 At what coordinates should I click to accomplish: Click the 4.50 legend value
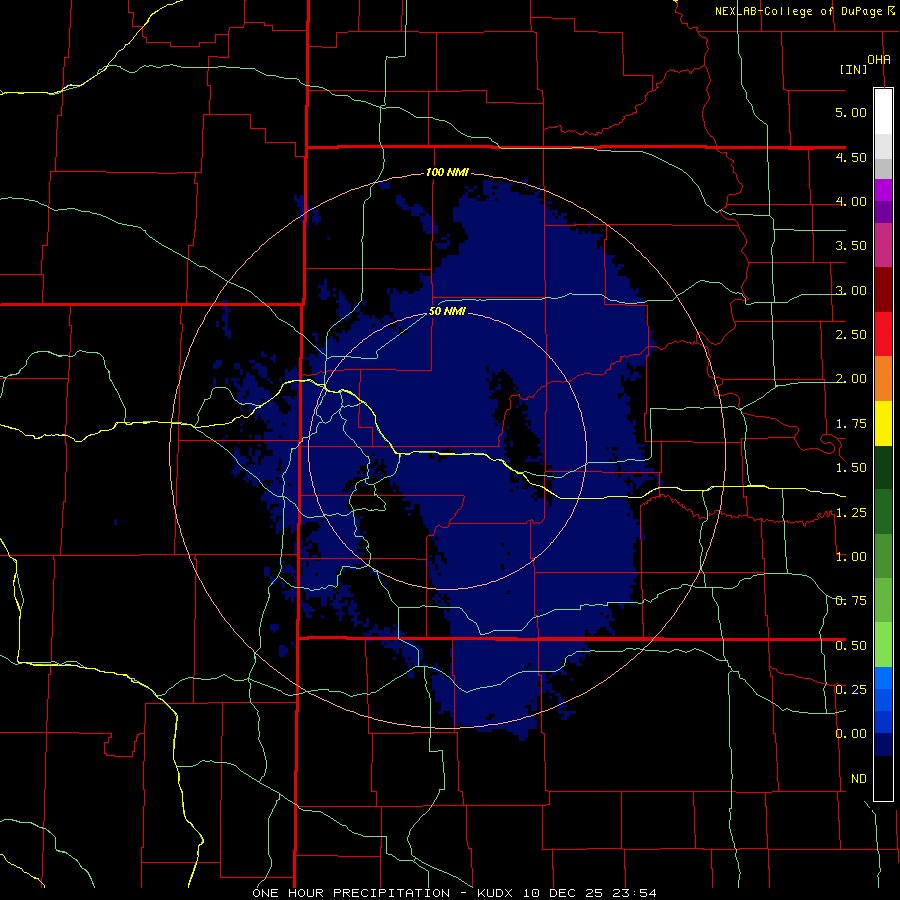click(x=851, y=157)
